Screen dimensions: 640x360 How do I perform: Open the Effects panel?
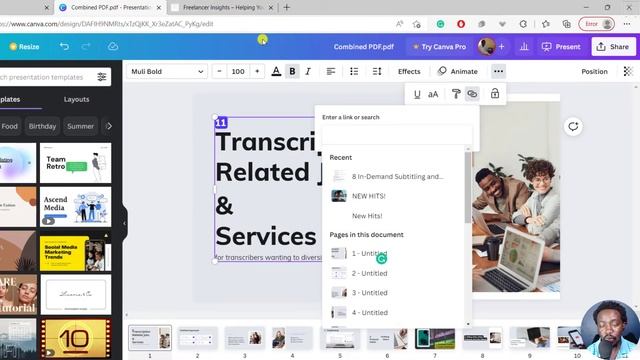(409, 71)
